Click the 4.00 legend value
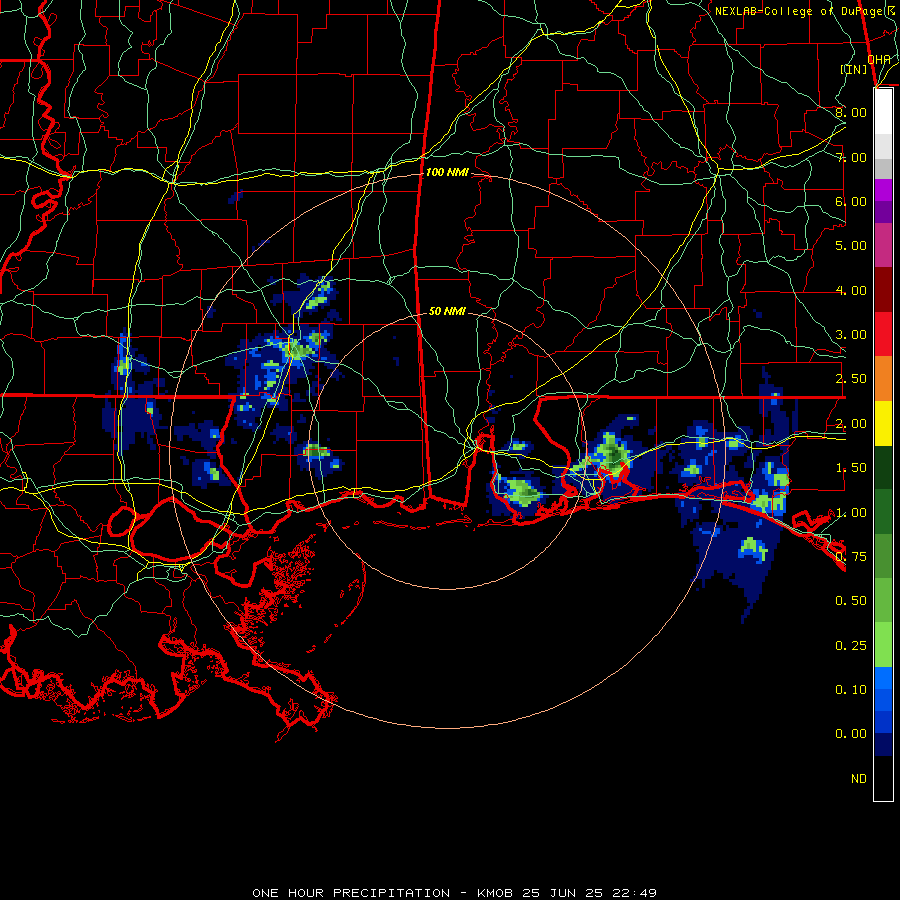900x900 pixels. click(851, 290)
